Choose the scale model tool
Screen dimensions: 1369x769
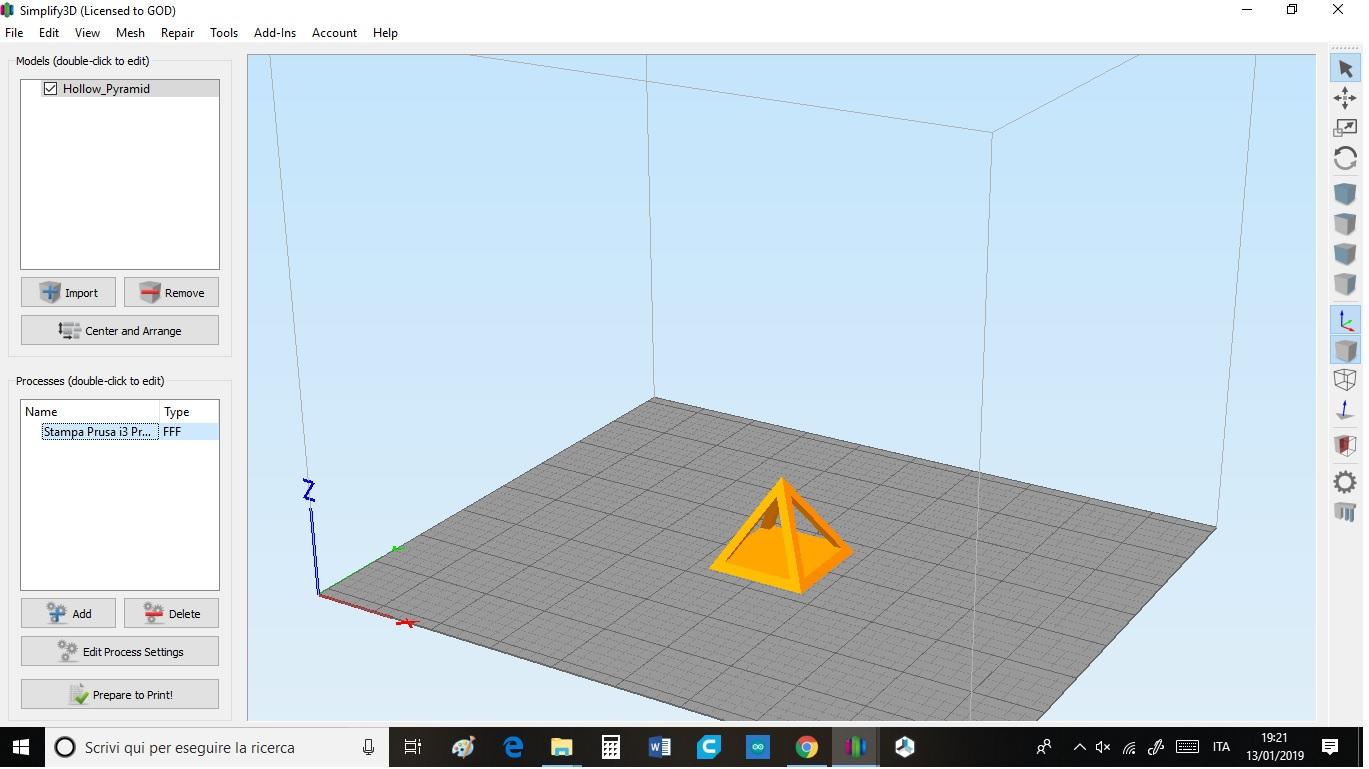(1345, 128)
